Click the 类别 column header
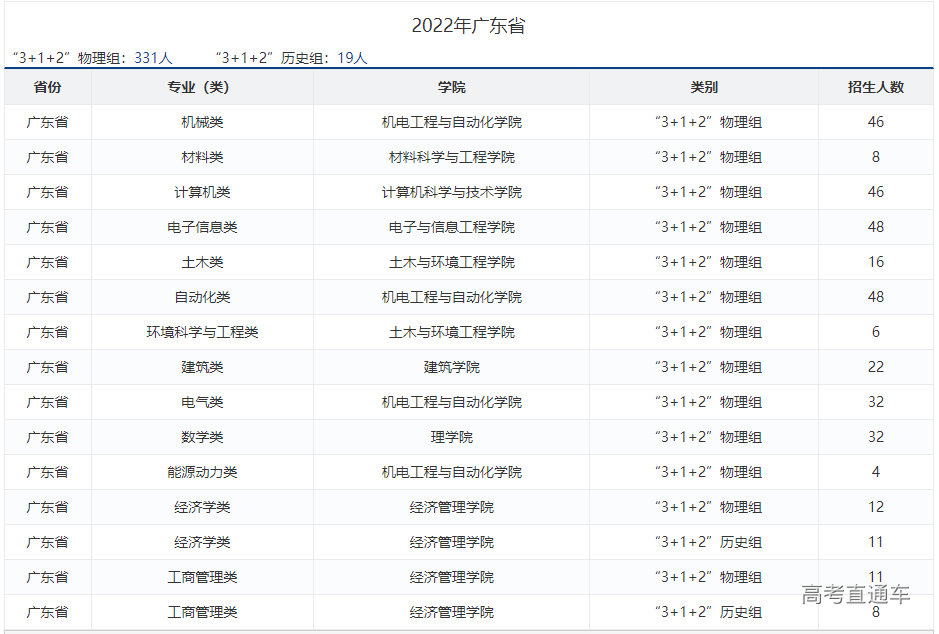This screenshot has height=634, width=939. [703, 87]
